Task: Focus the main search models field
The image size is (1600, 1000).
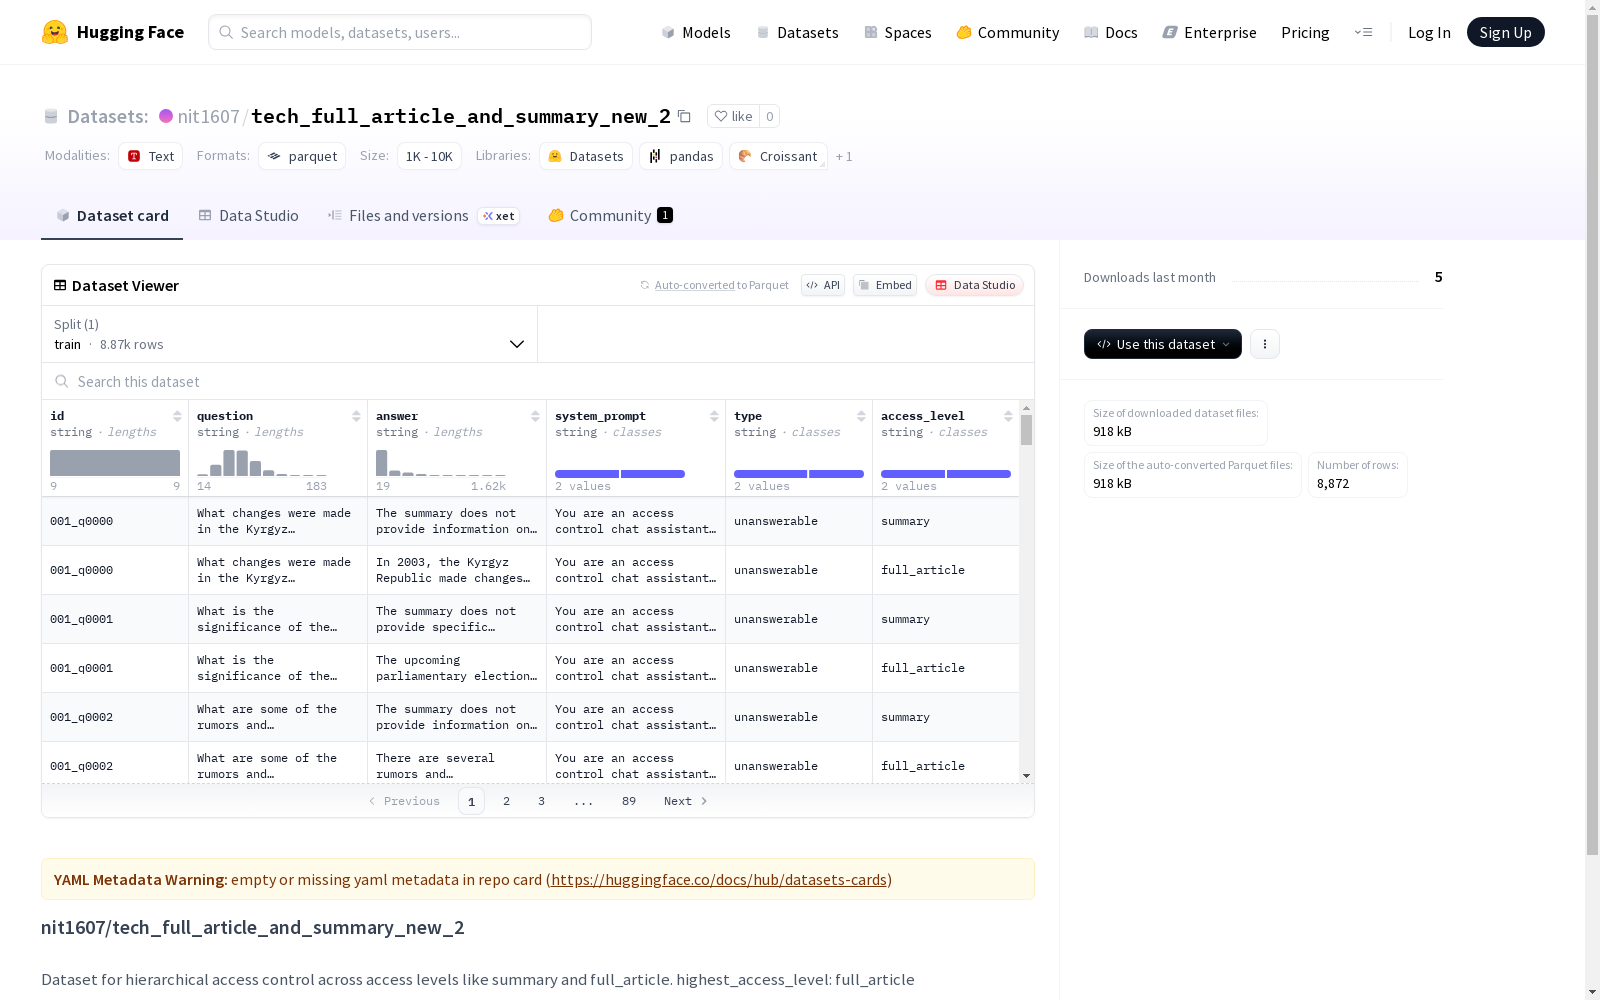Action: (400, 32)
